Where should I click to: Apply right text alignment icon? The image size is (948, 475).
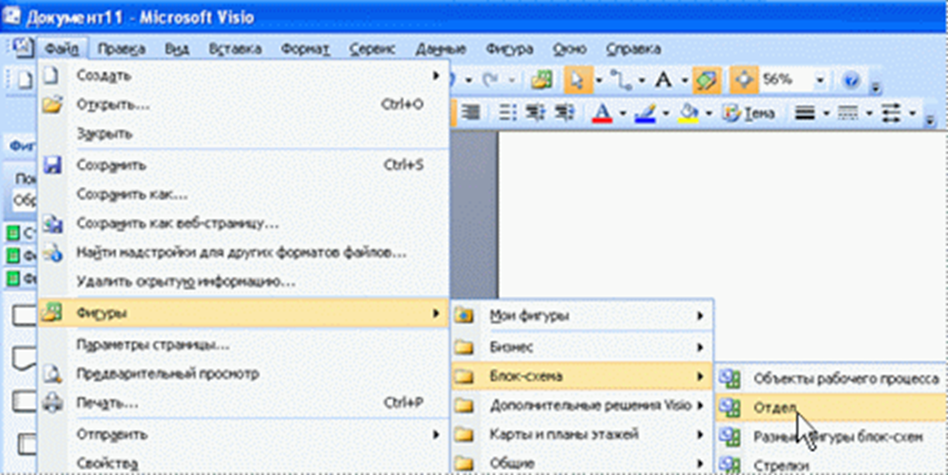470,113
